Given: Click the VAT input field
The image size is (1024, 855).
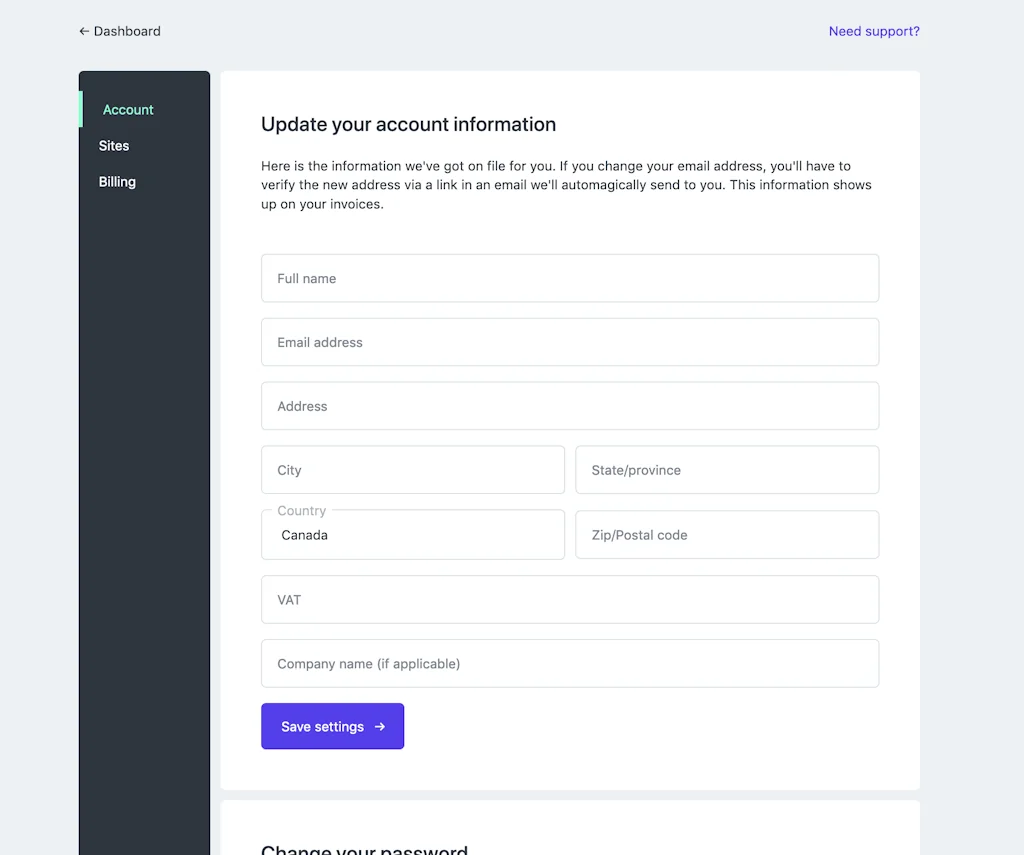Looking at the screenshot, I should [570, 599].
